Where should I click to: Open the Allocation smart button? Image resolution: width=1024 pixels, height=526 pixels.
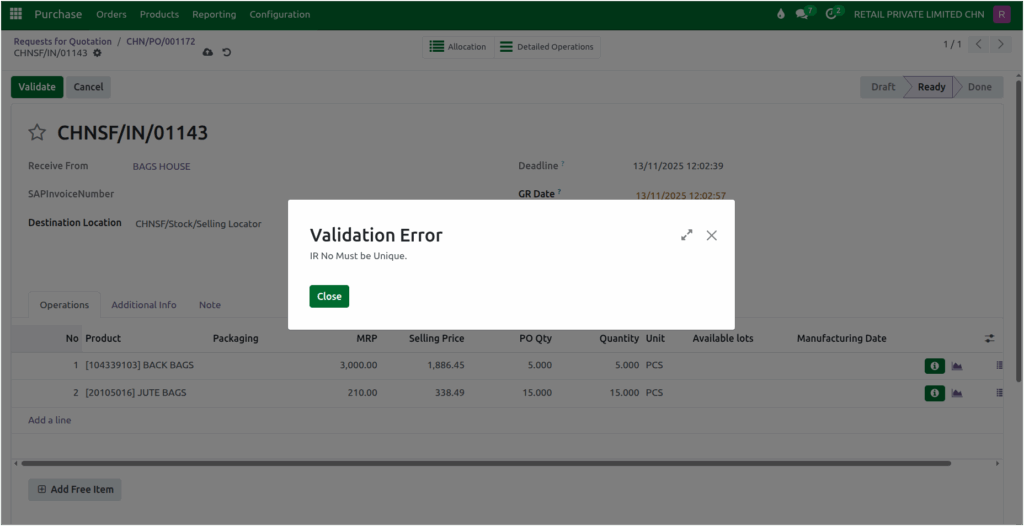pos(458,47)
